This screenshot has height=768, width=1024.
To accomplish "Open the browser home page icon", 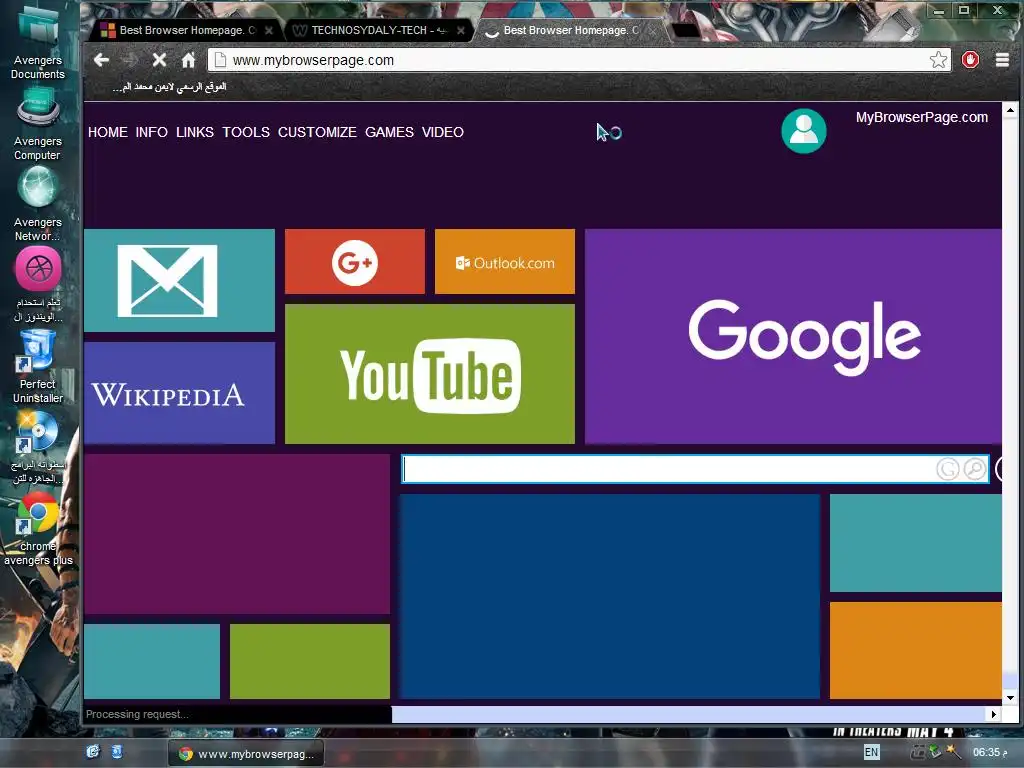I will click(x=188, y=60).
